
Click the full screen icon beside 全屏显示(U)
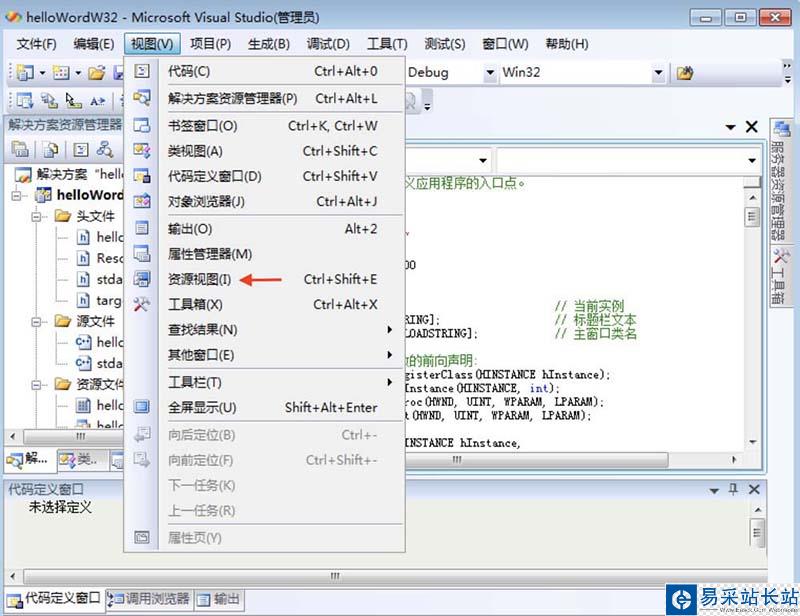click(142, 407)
